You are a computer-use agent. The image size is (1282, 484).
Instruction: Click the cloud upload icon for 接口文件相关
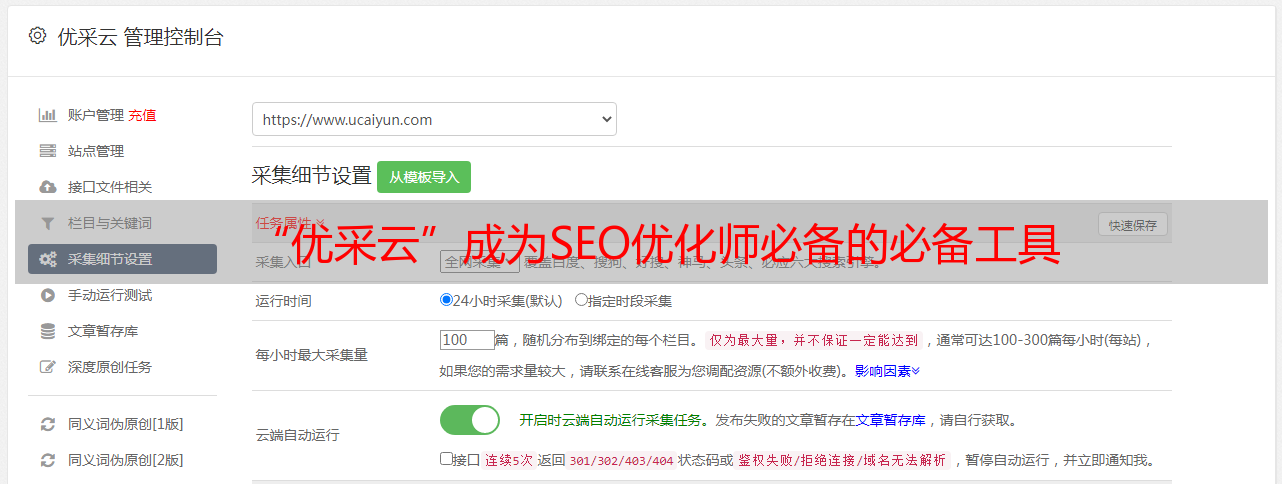click(x=47, y=187)
